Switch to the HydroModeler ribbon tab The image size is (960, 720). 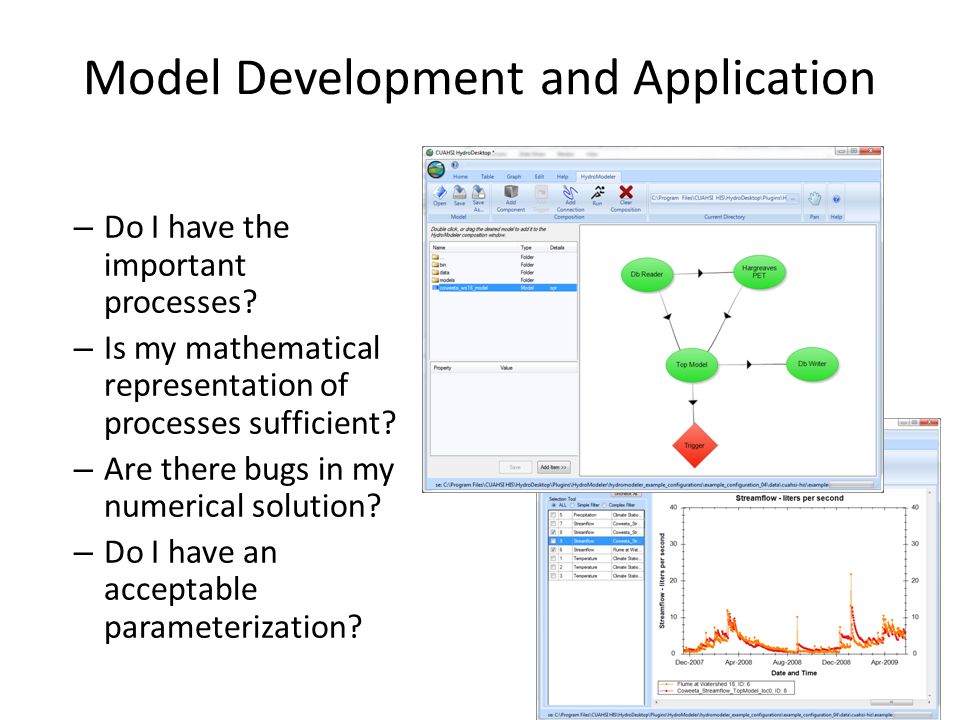pos(598,176)
